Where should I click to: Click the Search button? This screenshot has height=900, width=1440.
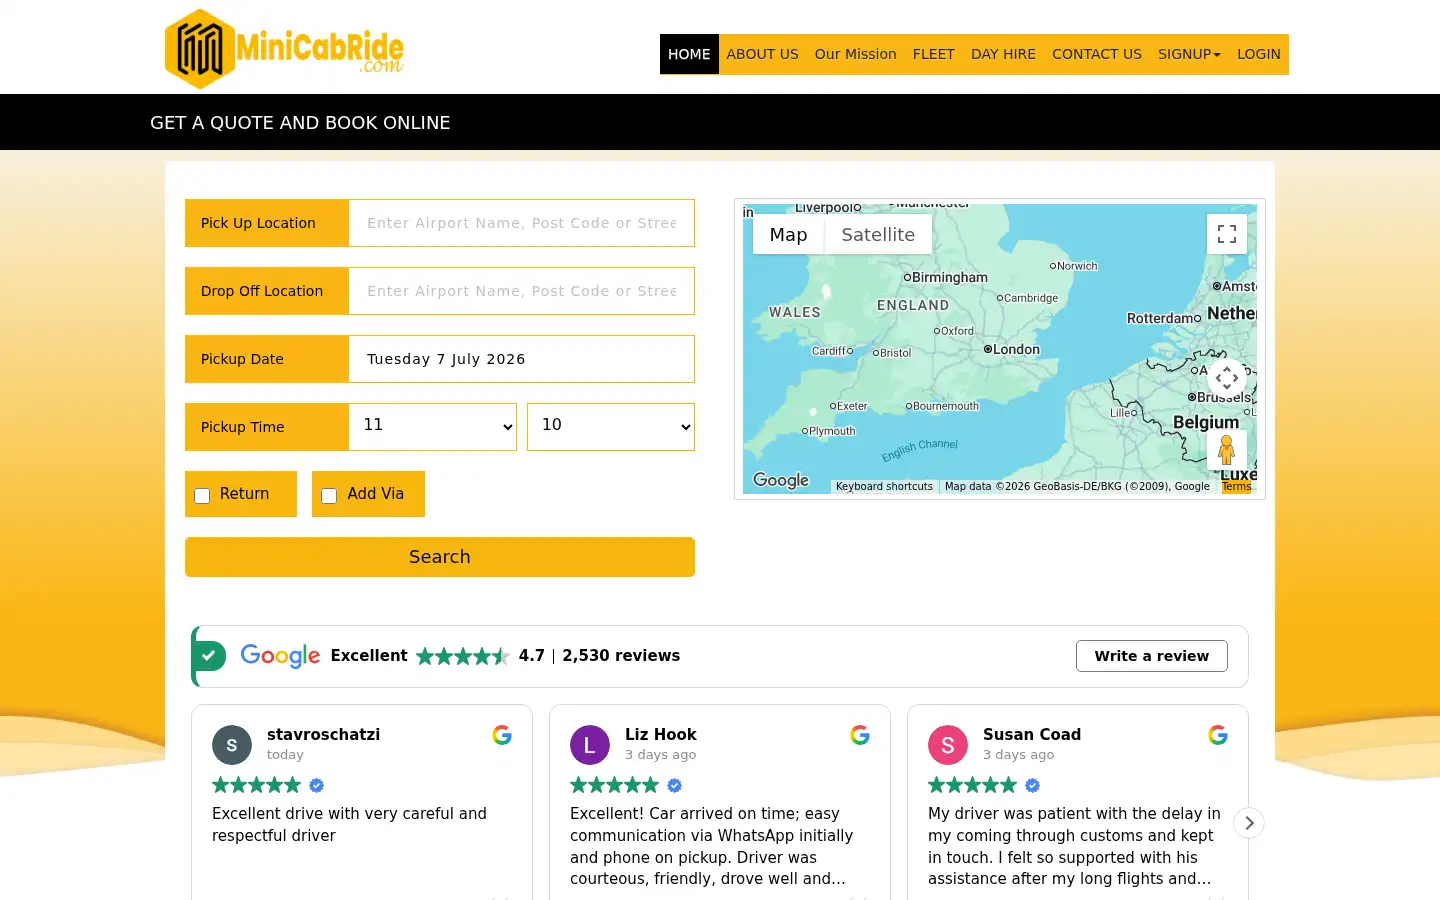[x=440, y=557]
